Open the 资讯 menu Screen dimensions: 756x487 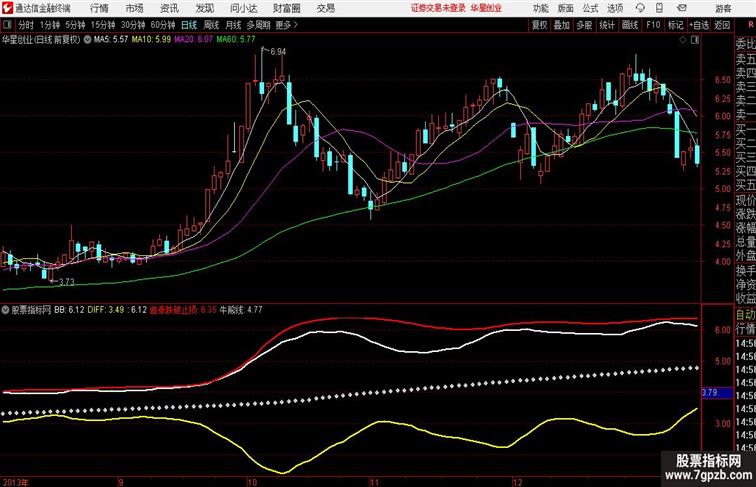(x=169, y=8)
